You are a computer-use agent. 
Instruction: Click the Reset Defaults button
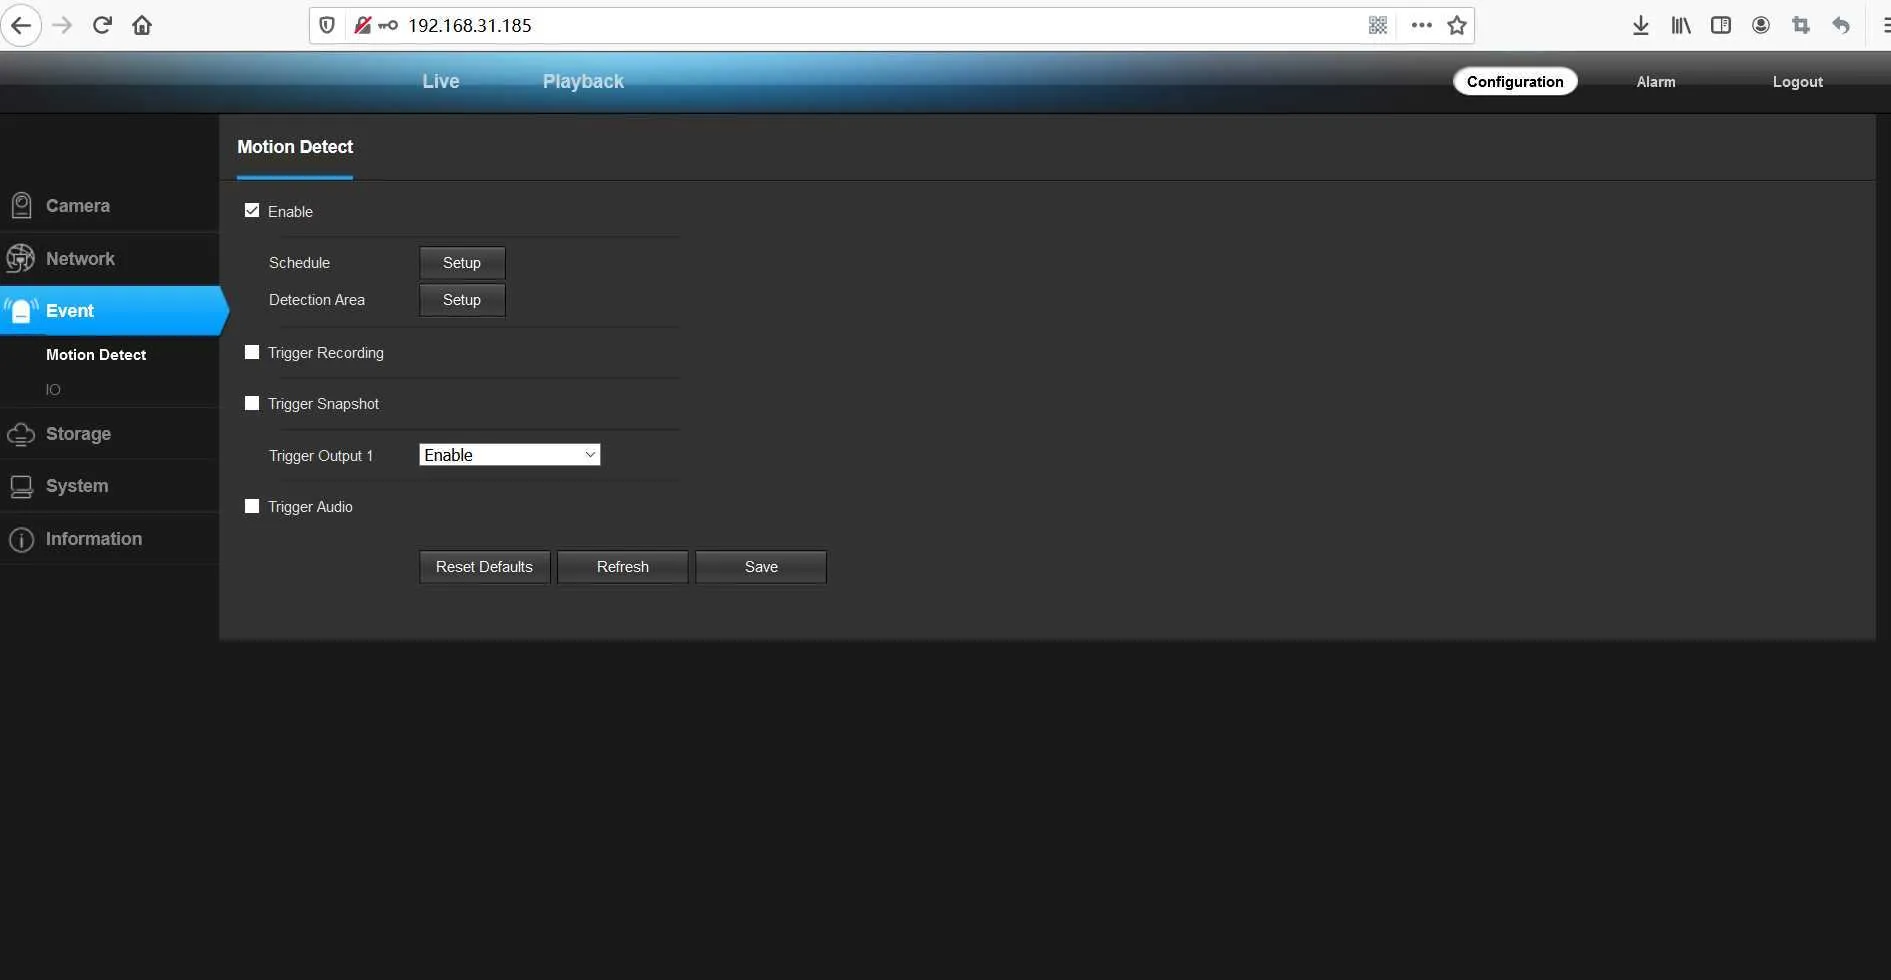[x=484, y=567]
